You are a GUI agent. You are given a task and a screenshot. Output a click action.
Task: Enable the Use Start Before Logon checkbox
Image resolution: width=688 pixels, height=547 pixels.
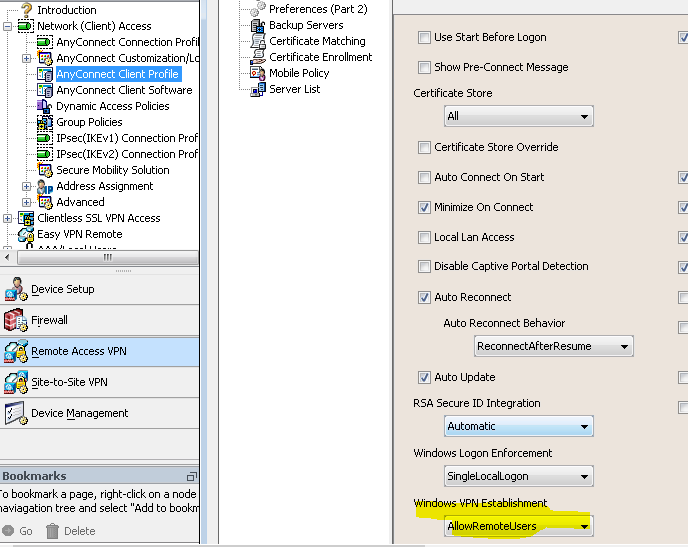[x=424, y=37]
